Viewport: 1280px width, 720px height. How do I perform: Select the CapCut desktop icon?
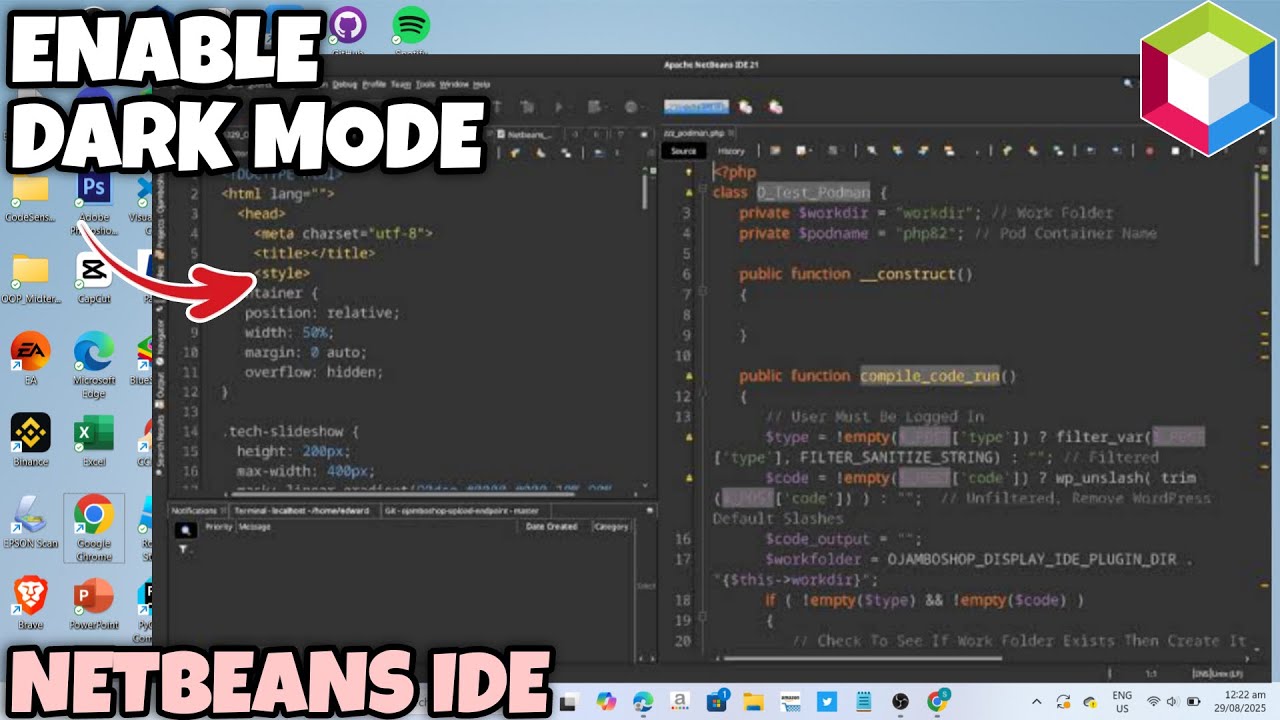point(94,277)
